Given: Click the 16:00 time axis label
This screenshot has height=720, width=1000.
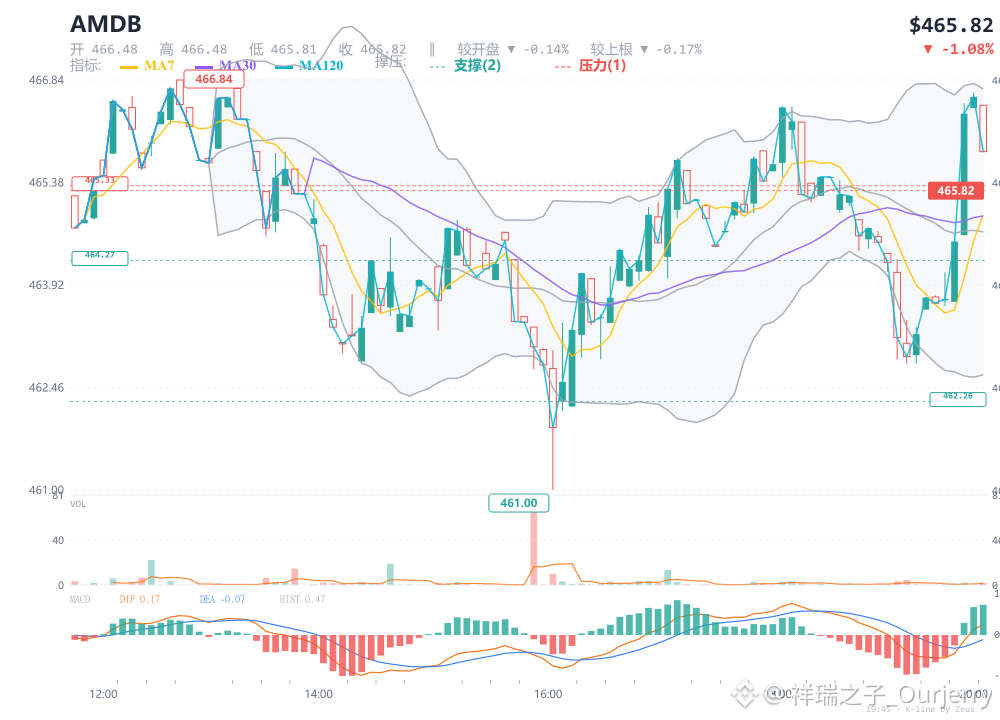Looking at the screenshot, I should (548, 694).
